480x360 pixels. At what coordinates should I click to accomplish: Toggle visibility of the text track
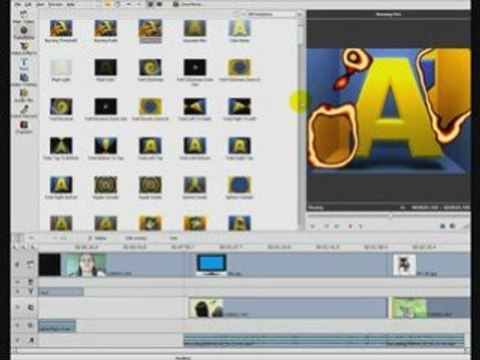click(x=17, y=292)
